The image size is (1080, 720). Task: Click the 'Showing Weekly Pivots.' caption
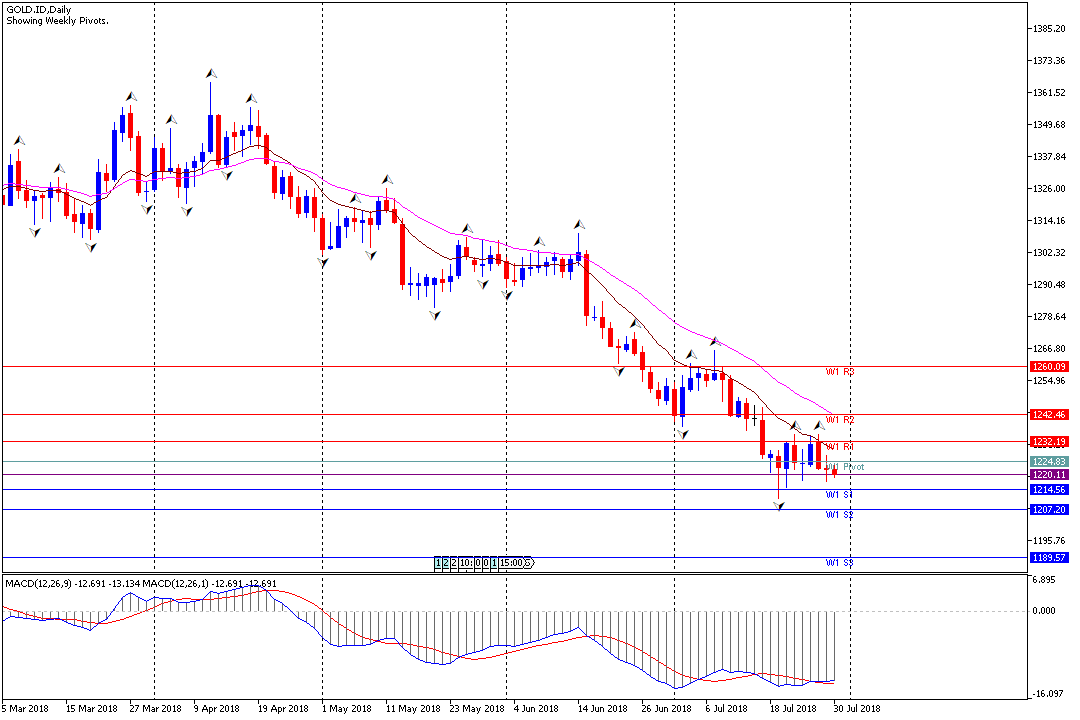coord(57,21)
